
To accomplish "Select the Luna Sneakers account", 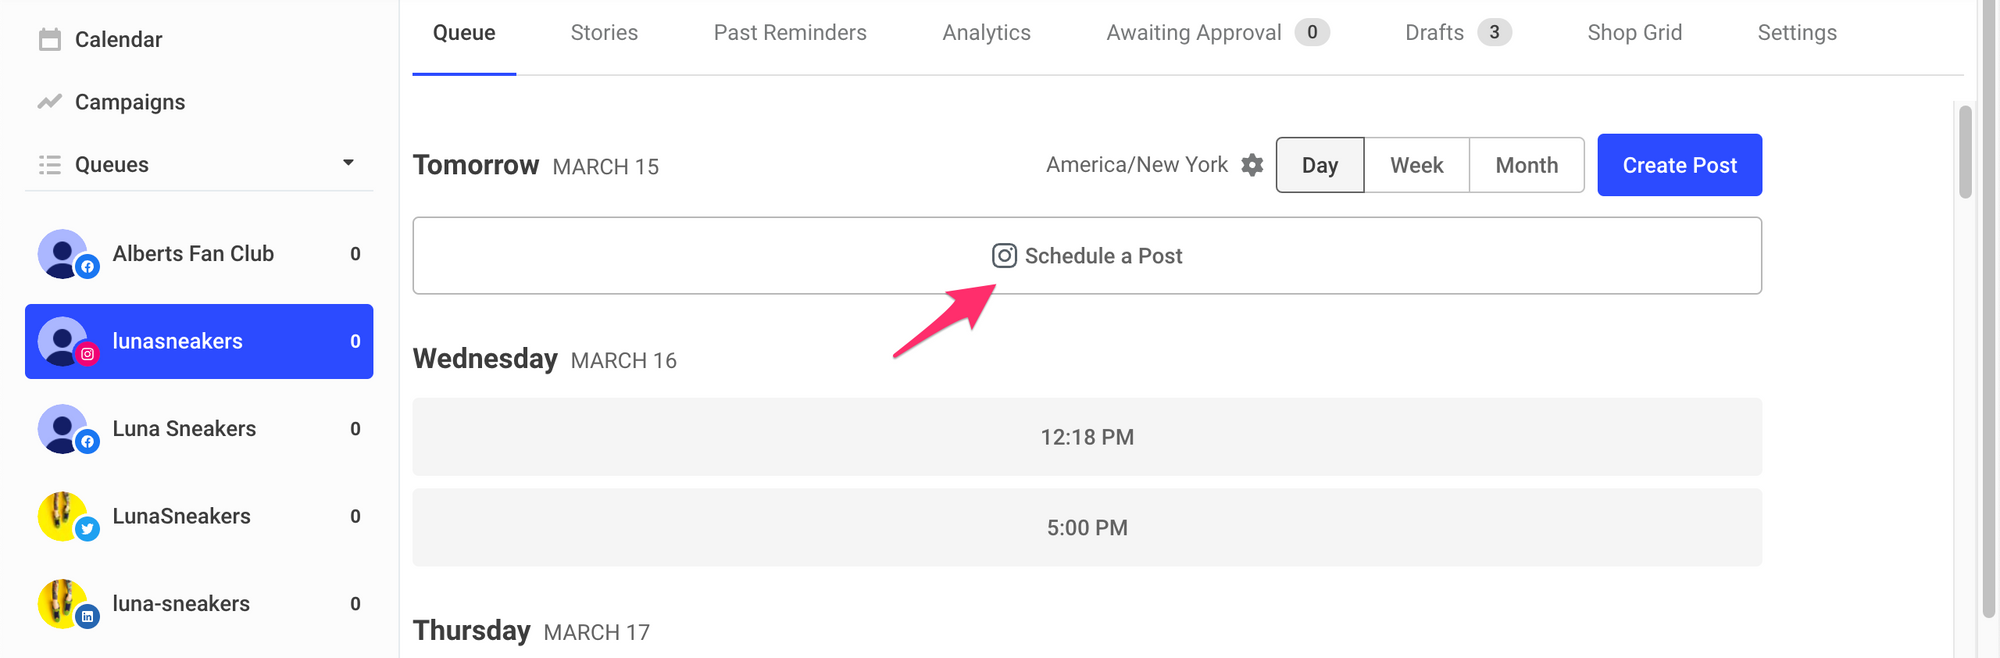I will coord(199,428).
